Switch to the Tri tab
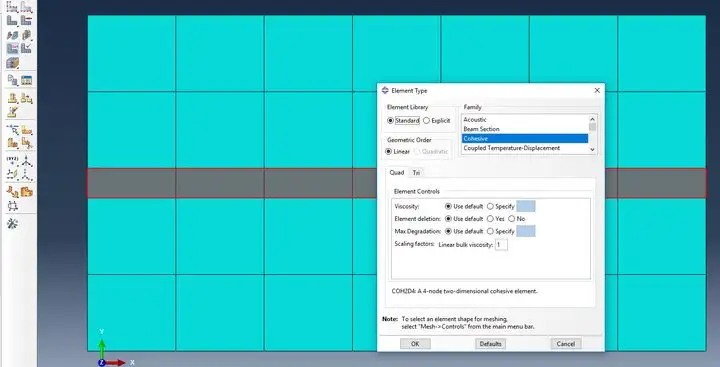 pyautogui.click(x=416, y=173)
